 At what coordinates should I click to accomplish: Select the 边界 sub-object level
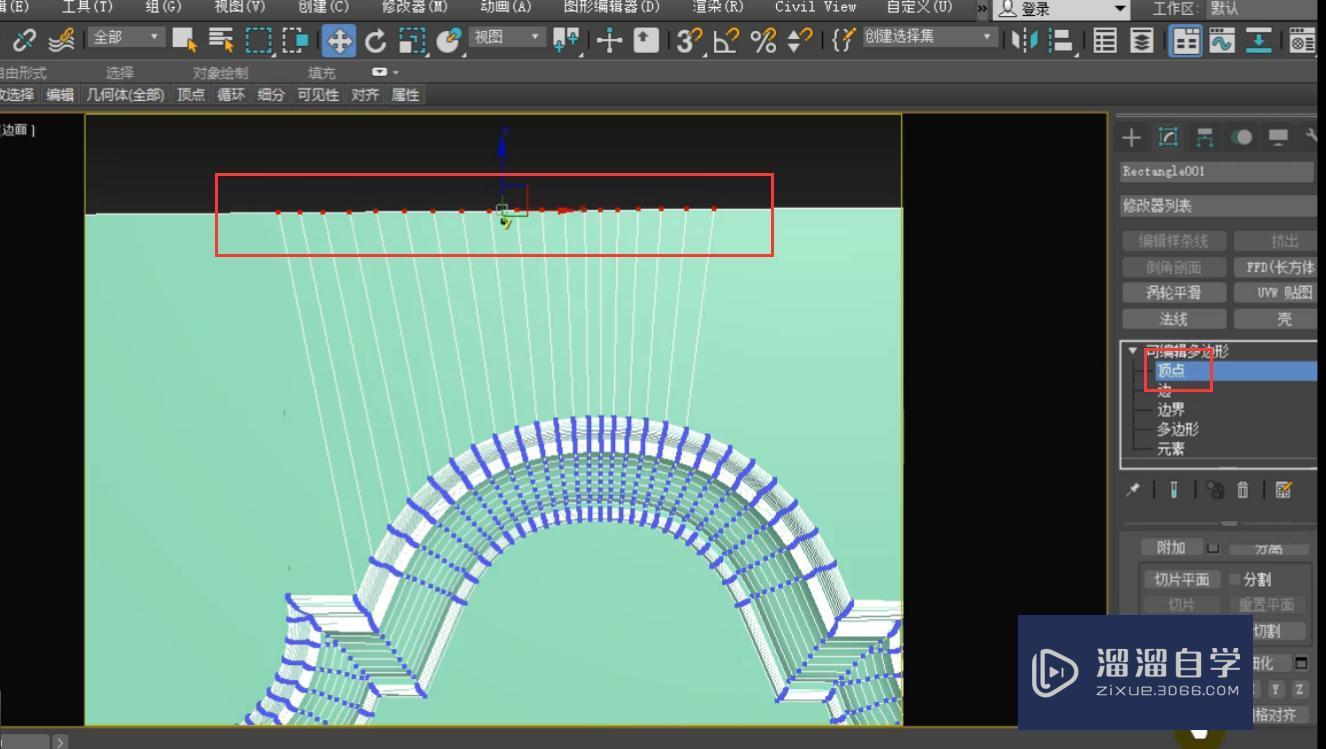coord(1170,410)
